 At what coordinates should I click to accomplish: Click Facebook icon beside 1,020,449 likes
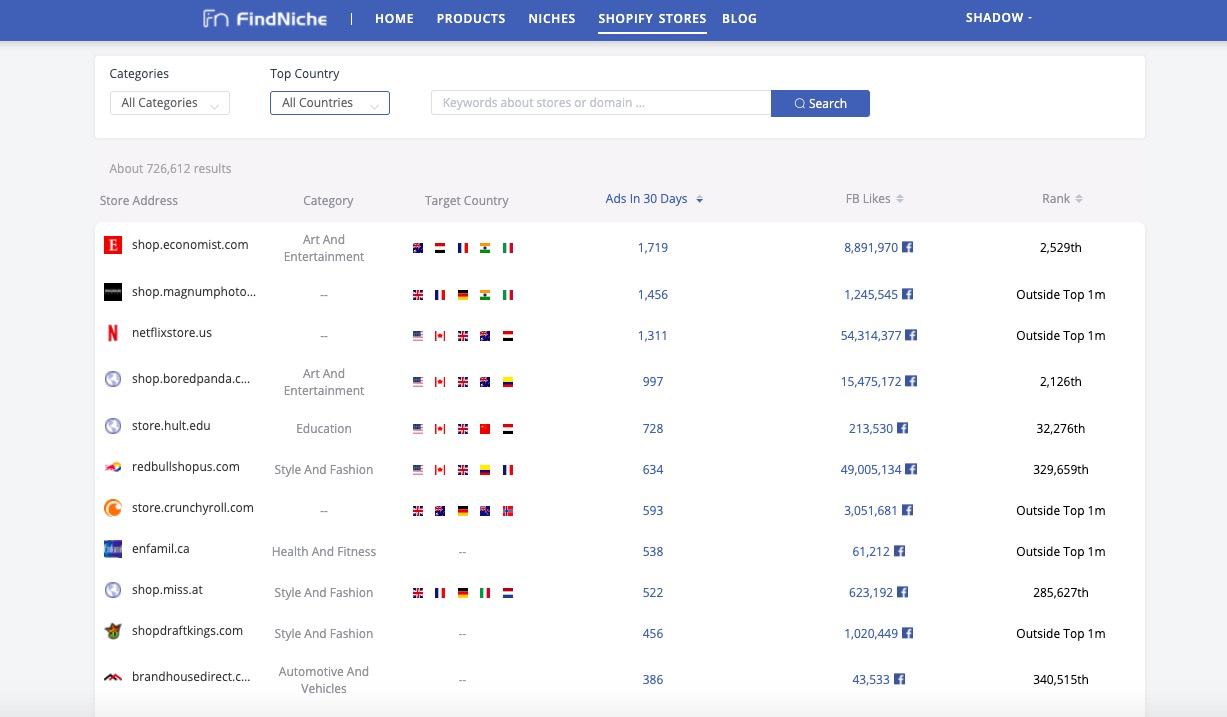(908, 633)
